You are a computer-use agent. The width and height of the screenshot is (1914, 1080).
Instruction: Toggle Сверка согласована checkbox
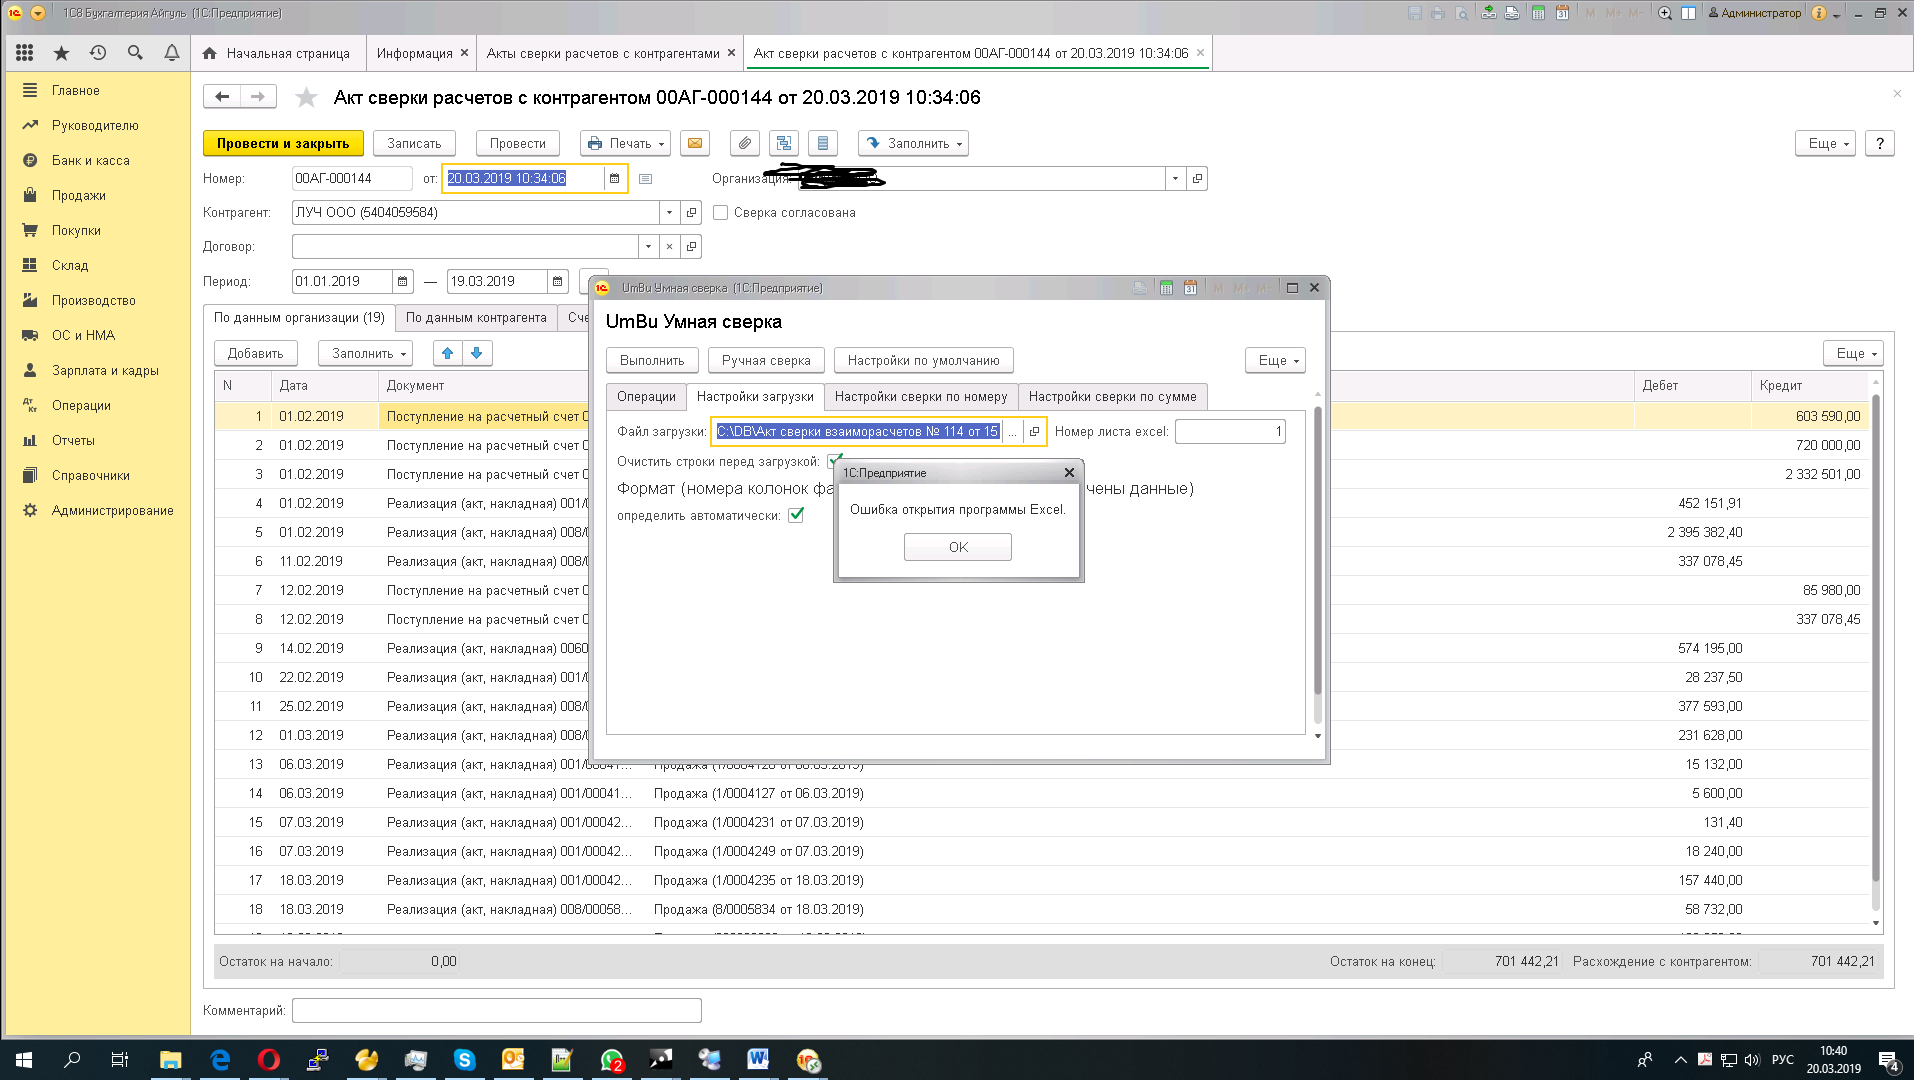click(721, 212)
